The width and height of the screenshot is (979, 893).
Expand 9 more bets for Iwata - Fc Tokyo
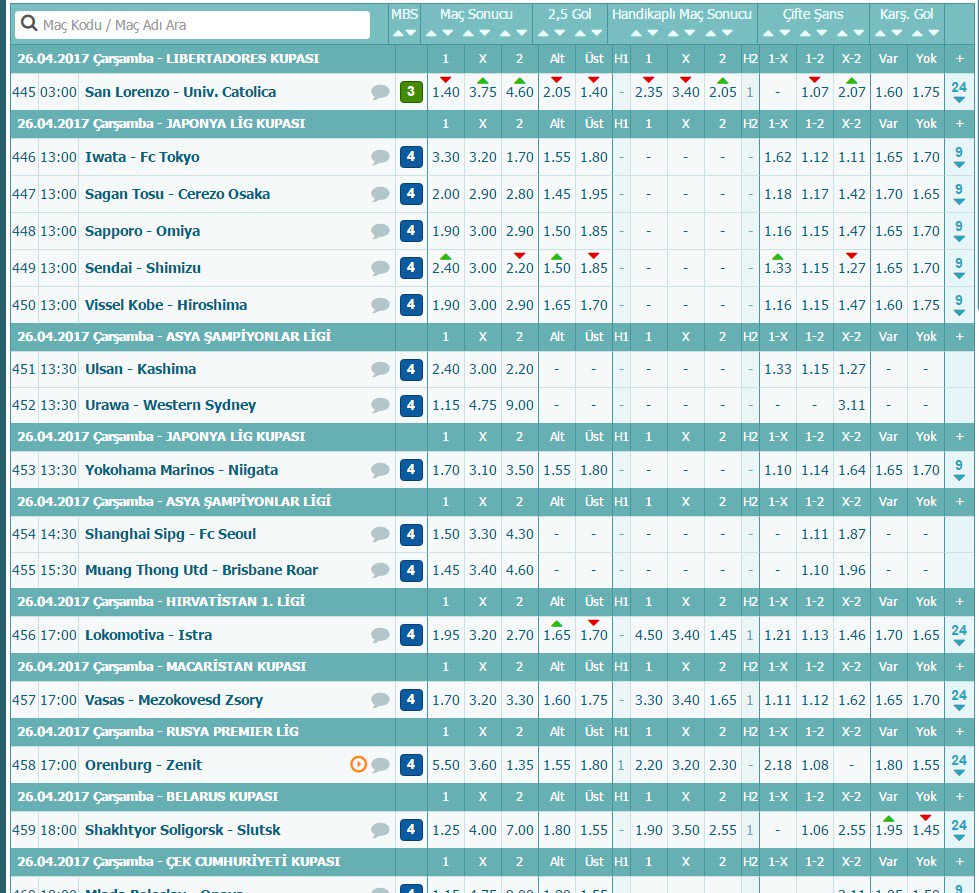pyautogui.click(x=959, y=157)
